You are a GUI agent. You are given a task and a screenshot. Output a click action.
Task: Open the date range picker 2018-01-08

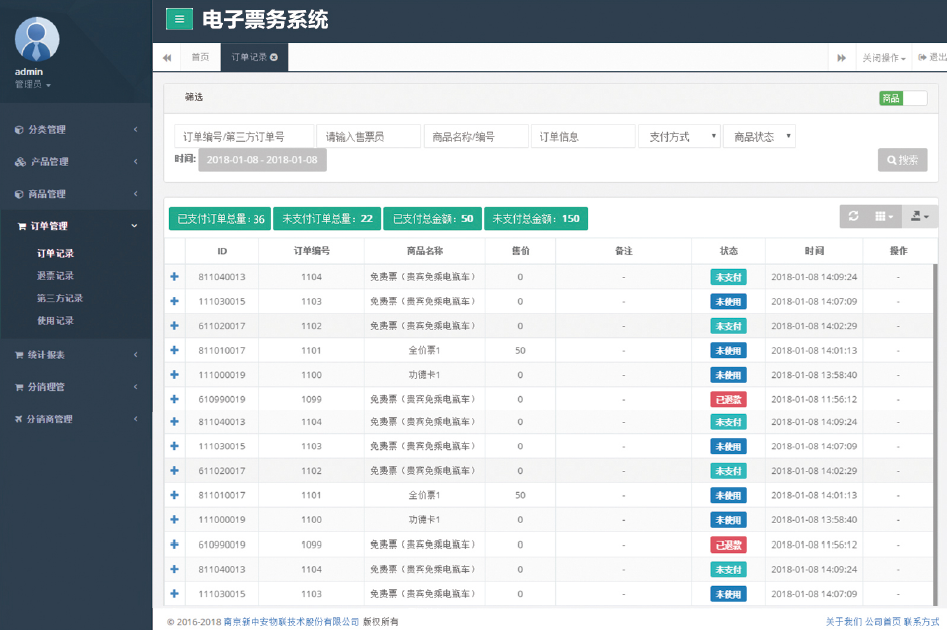262,160
